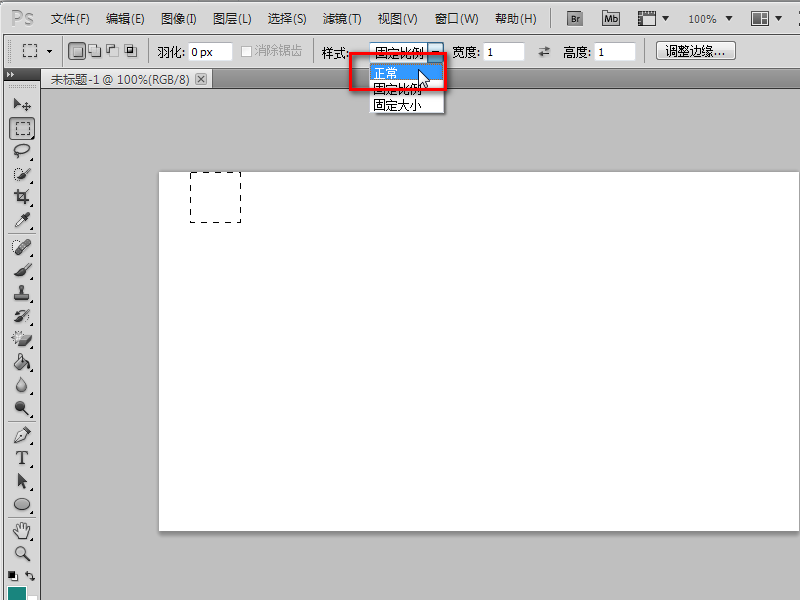This screenshot has width=800, height=600.
Task: Select the Move tool
Action: pyautogui.click(x=21, y=105)
